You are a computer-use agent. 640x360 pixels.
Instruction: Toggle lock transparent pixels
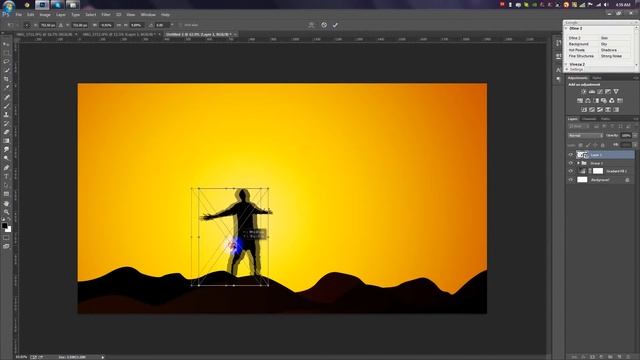(581, 145)
